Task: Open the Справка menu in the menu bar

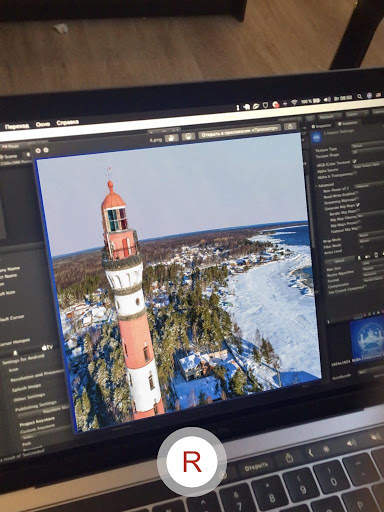Action: coord(67,122)
